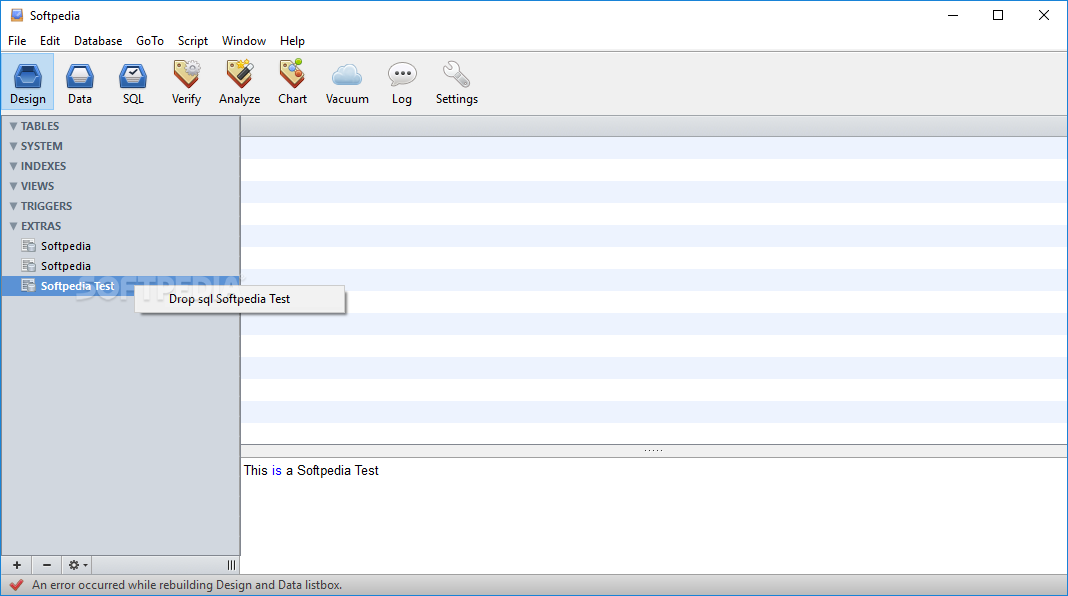This screenshot has height=596, width=1068.
Task: Switch to the Design view
Action: point(28,82)
